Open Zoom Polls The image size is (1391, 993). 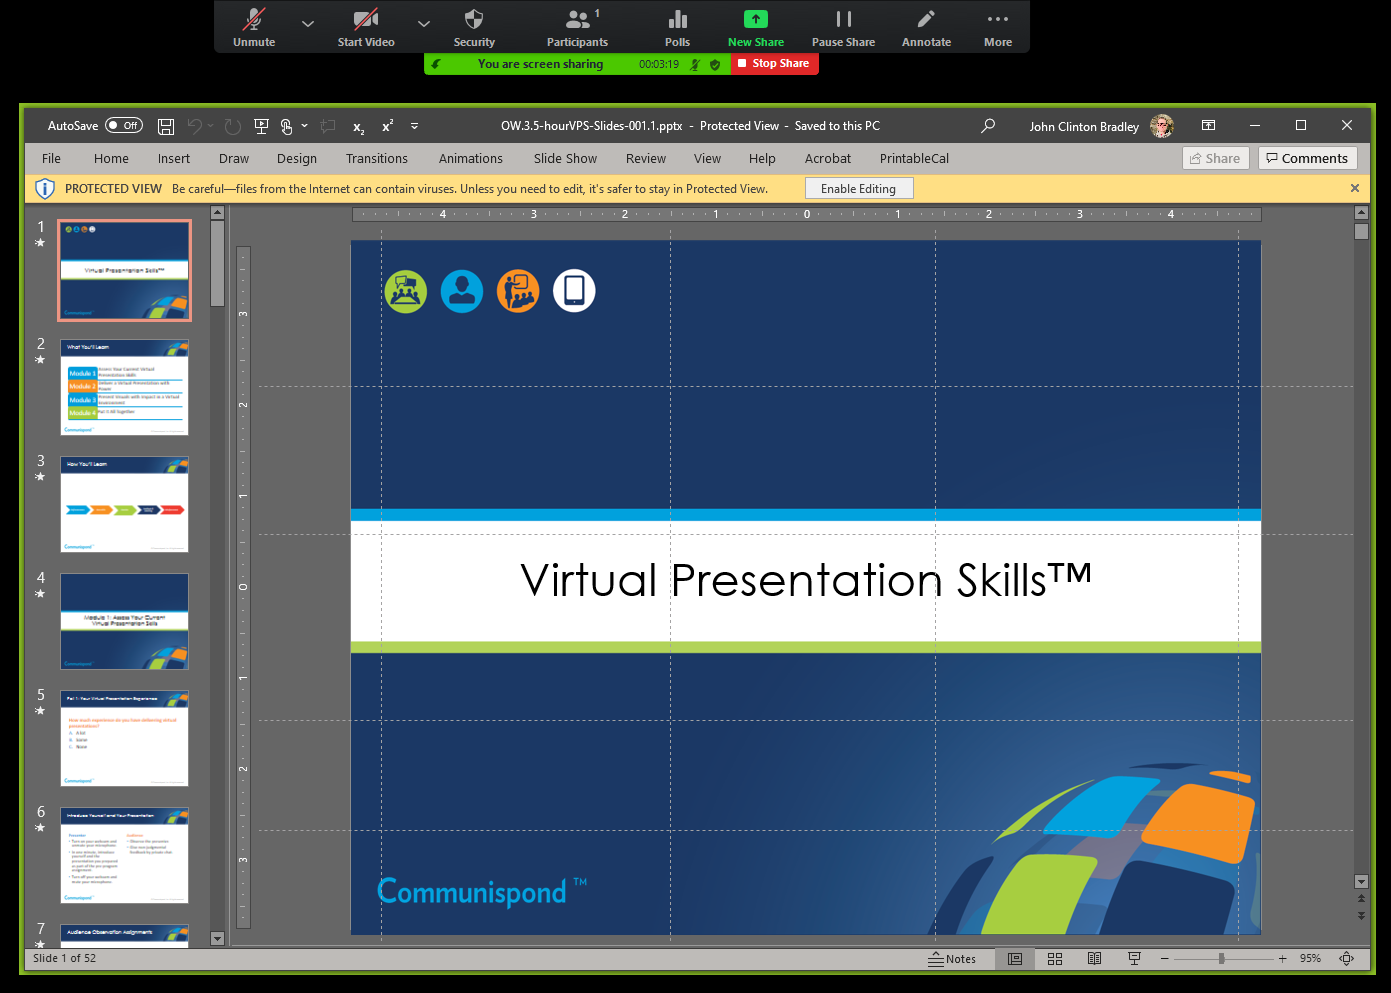(677, 27)
